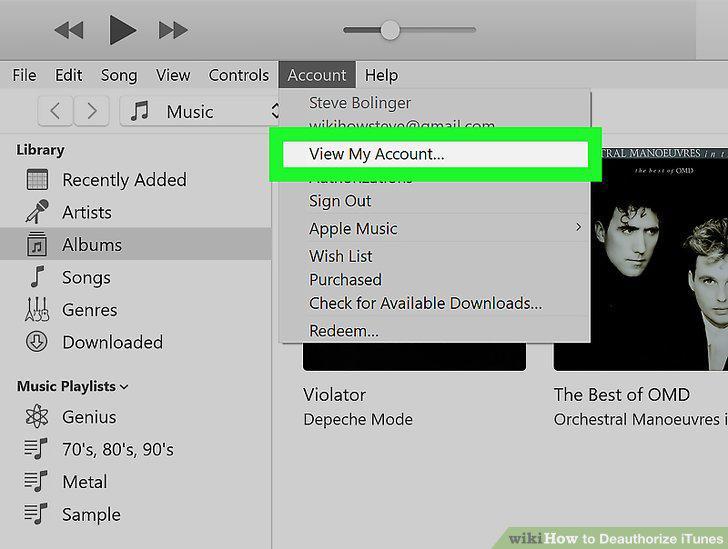The width and height of the screenshot is (728, 549).
Task: Open the Genius playlist
Action: pyautogui.click(x=89, y=417)
